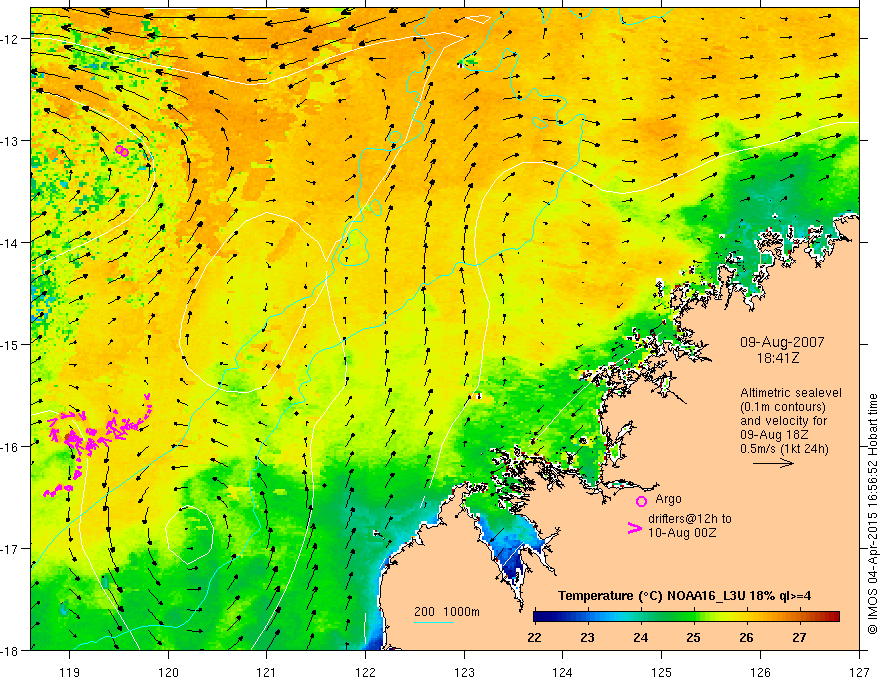The image size is (880, 680).
Task: Click the '09-Aug 18Z' legend text
Action: [772, 435]
